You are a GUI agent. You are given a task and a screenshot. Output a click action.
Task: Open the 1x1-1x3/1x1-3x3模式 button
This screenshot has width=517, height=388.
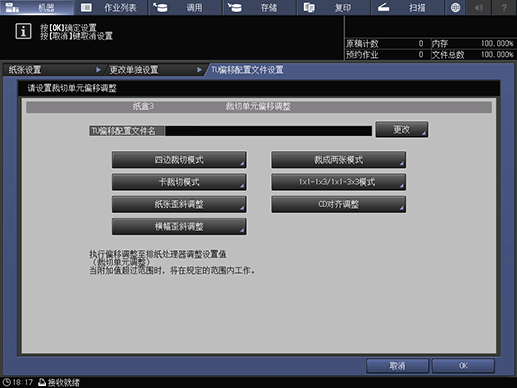(339, 182)
